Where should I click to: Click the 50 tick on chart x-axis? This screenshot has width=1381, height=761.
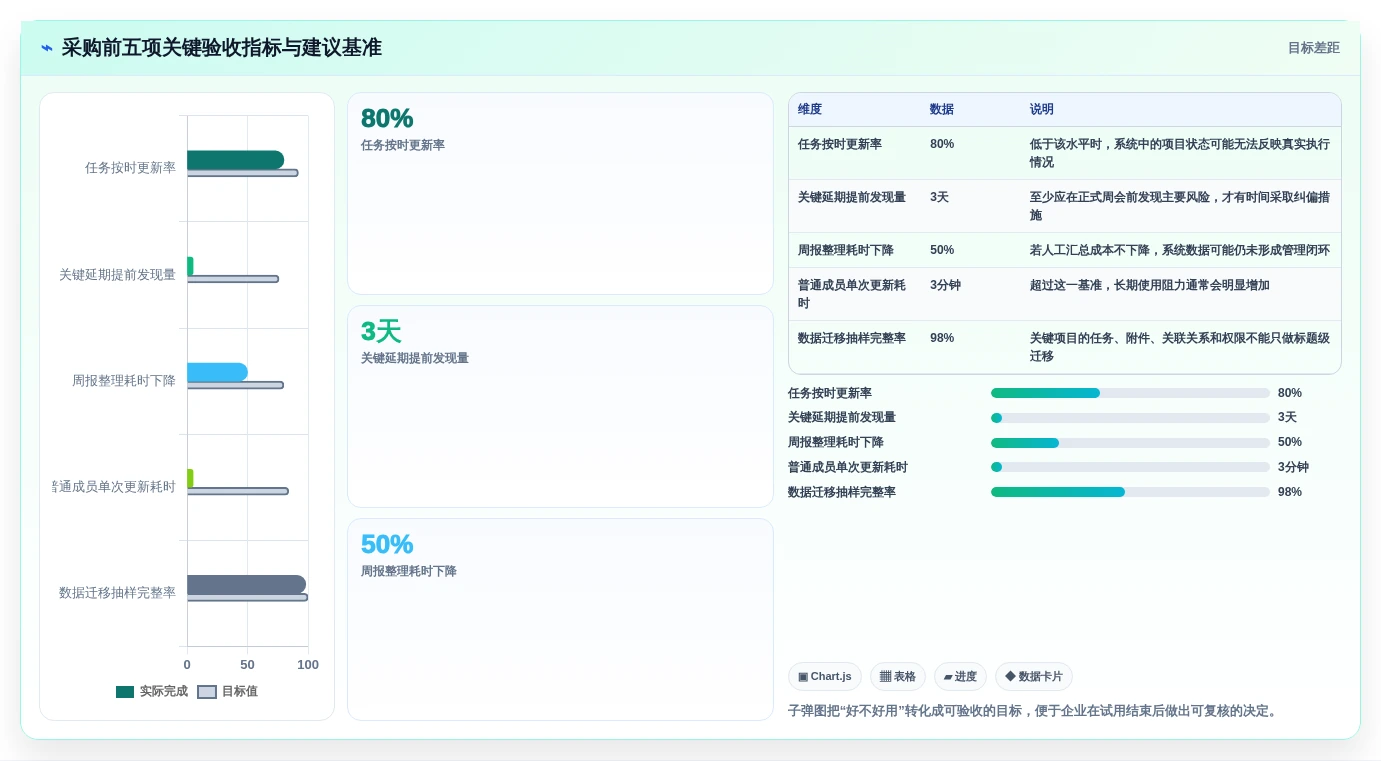247,665
